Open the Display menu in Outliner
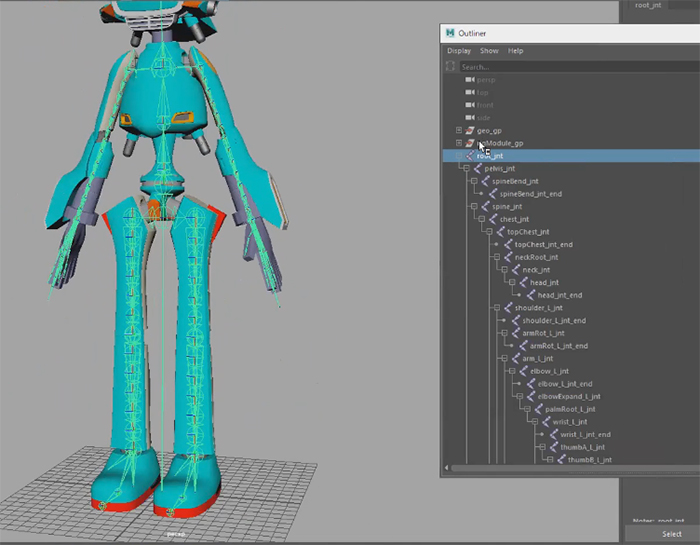 click(459, 51)
